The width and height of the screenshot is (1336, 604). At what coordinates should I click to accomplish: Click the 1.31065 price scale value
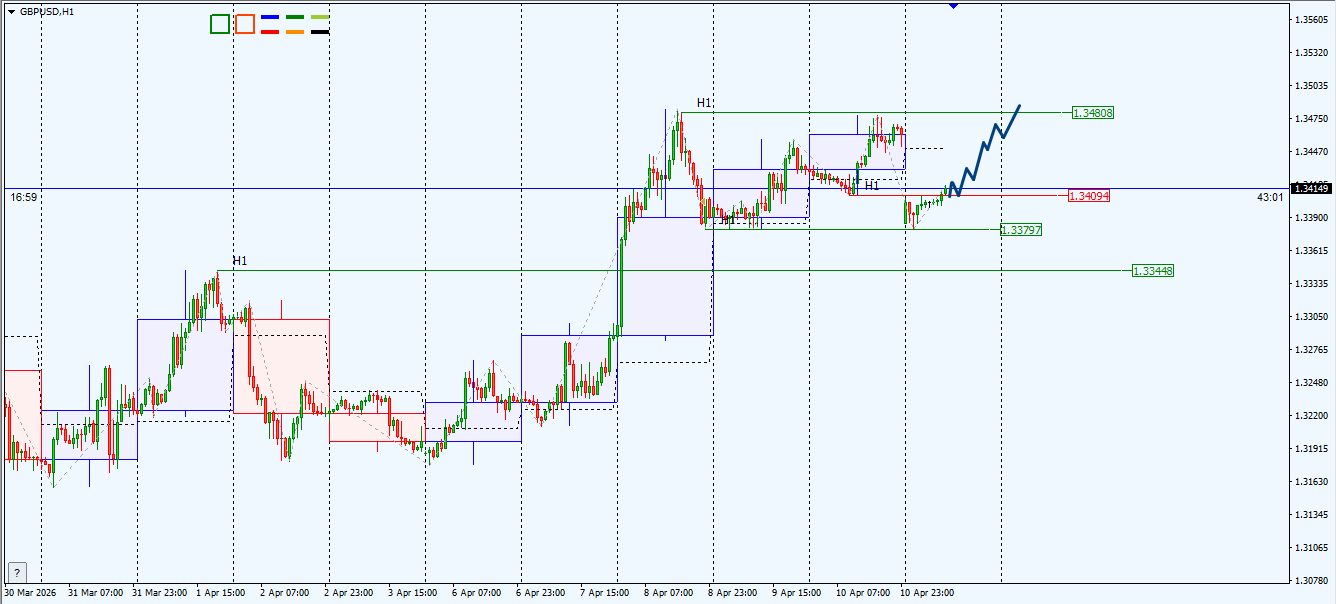click(x=1309, y=547)
